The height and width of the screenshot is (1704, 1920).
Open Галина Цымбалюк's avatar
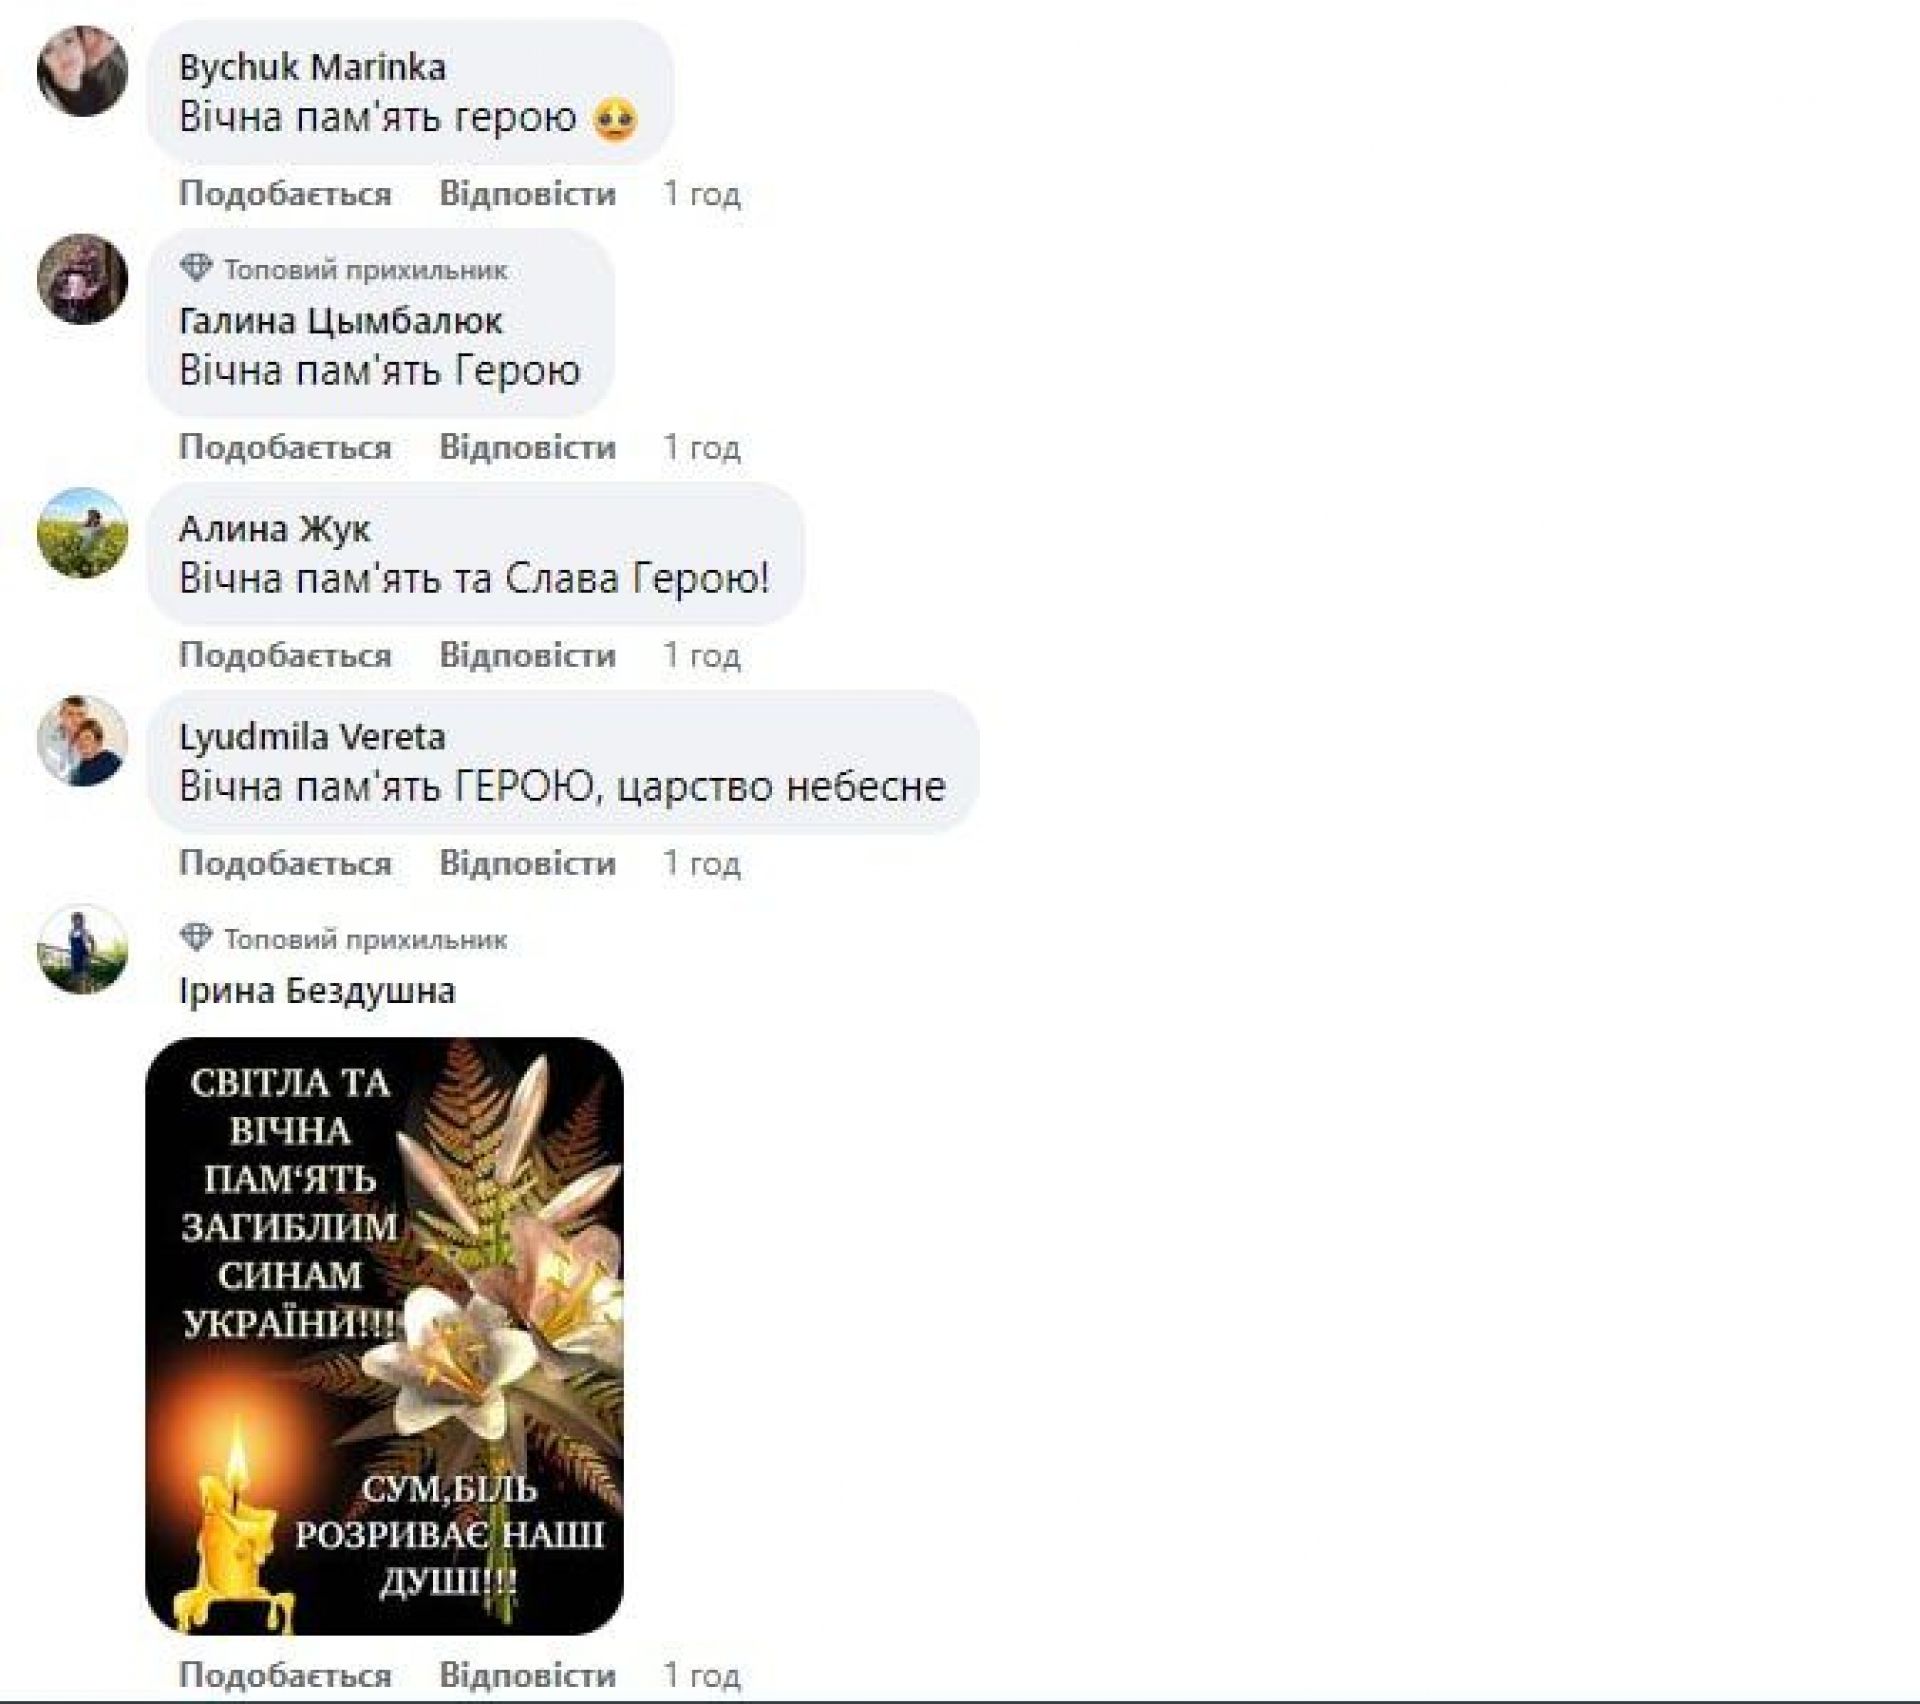tap(82, 279)
